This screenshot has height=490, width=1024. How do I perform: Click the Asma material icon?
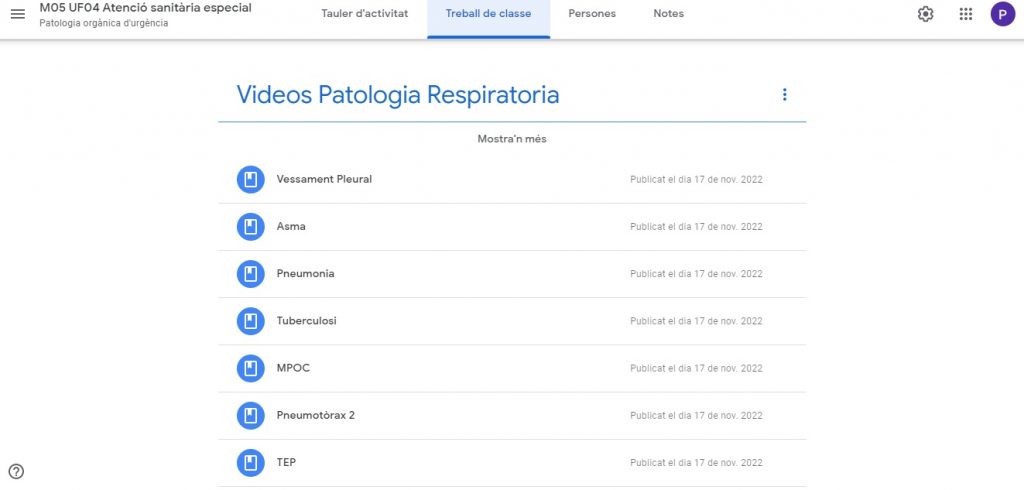click(250, 227)
